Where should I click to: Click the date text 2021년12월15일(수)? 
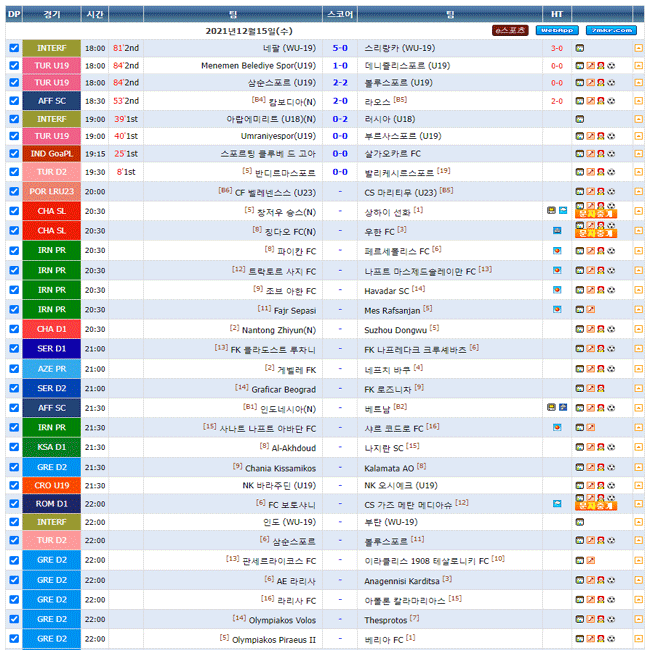tap(249, 31)
